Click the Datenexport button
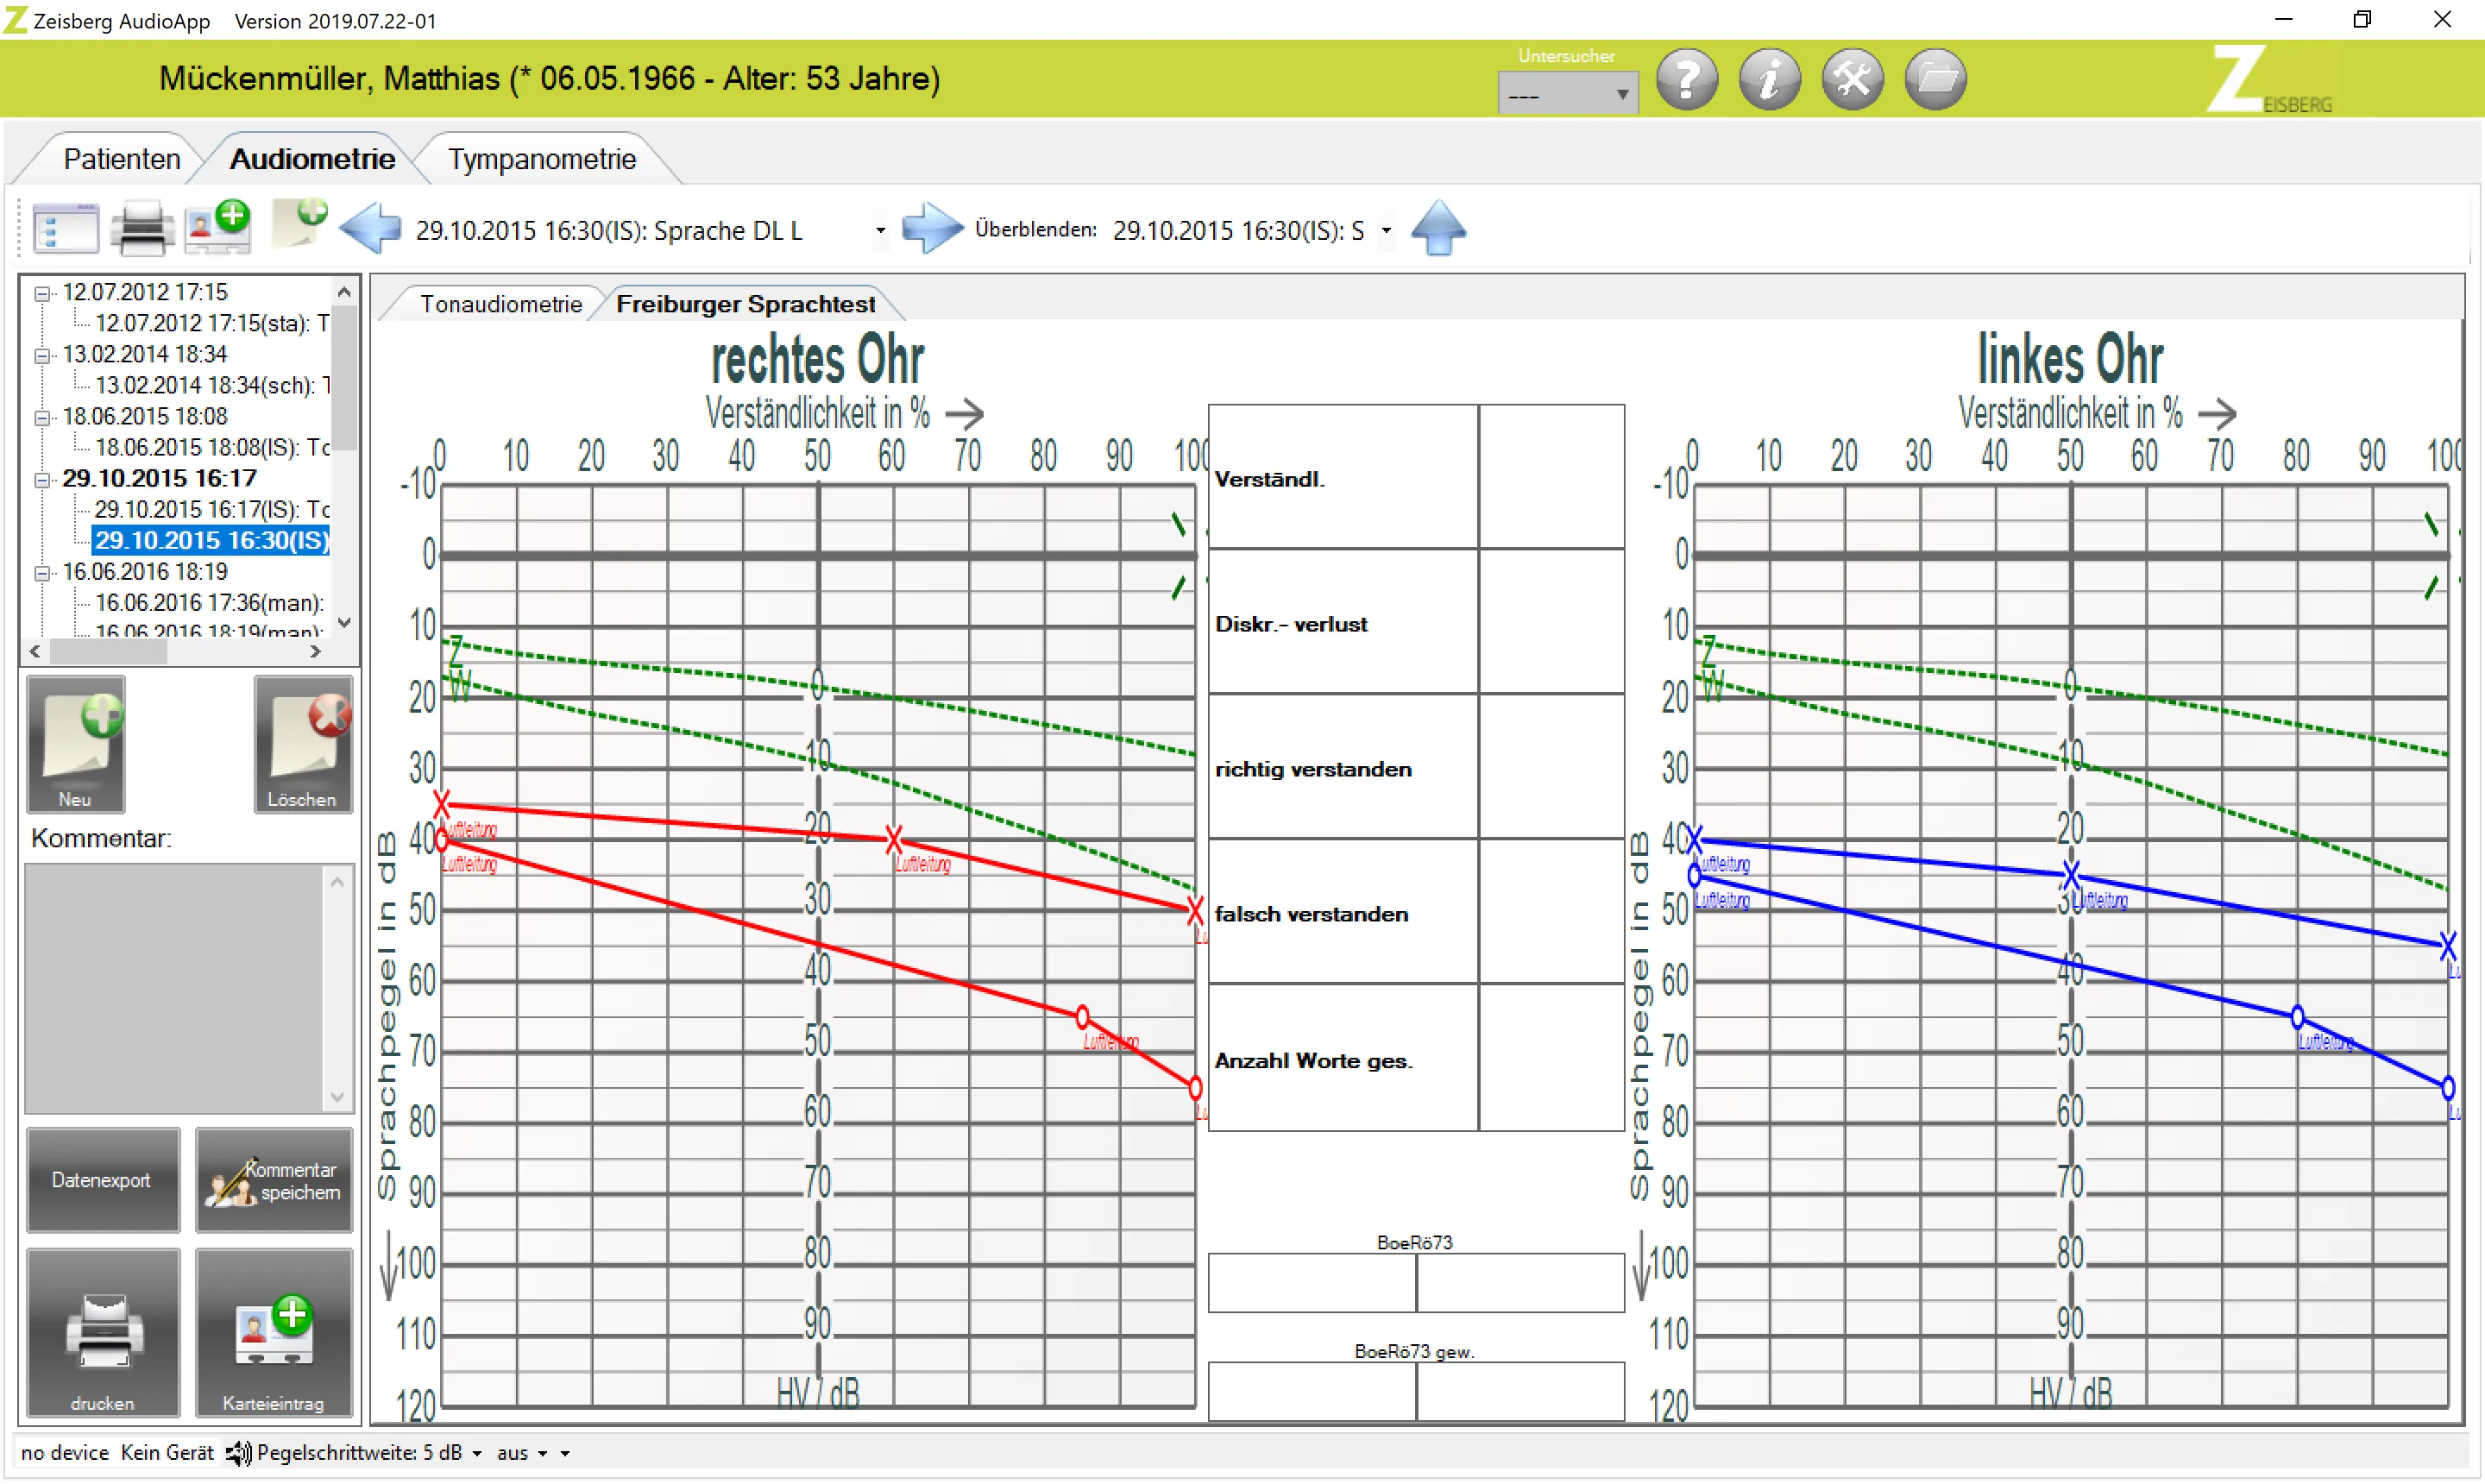This screenshot has width=2485, height=1484. [x=102, y=1179]
